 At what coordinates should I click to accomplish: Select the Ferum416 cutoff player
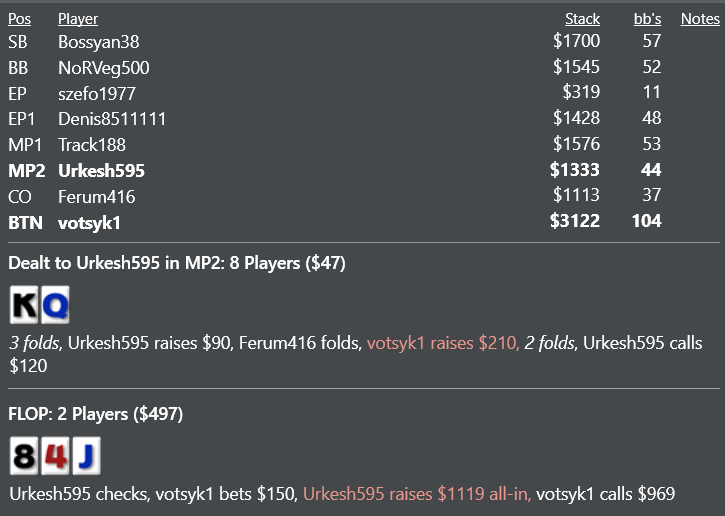pyautogui.click(x=97, y=197)
